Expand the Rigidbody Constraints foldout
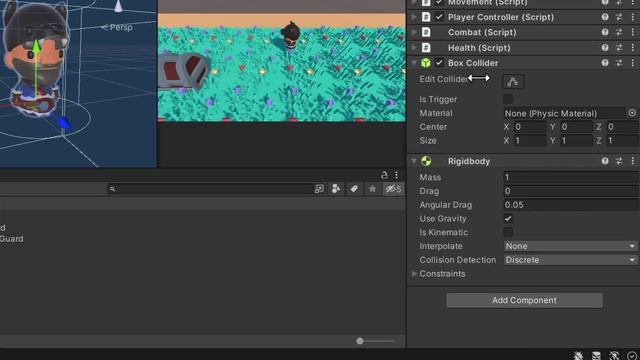Image resolution: width=640 pixels, height=360 pixels. tap(414, 274)
